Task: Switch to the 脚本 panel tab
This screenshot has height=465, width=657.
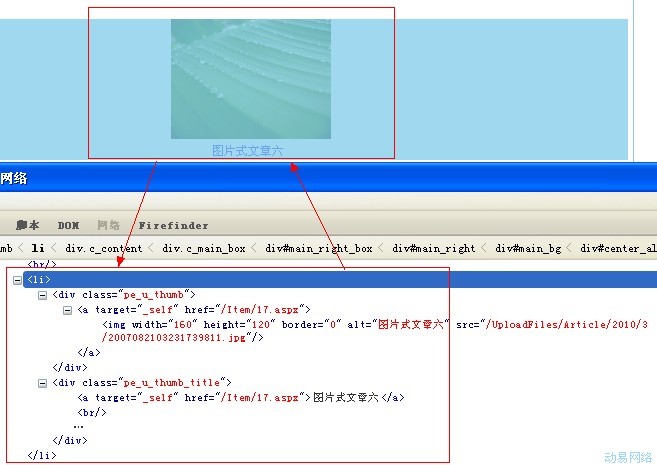Action: [x=28, y=226]
